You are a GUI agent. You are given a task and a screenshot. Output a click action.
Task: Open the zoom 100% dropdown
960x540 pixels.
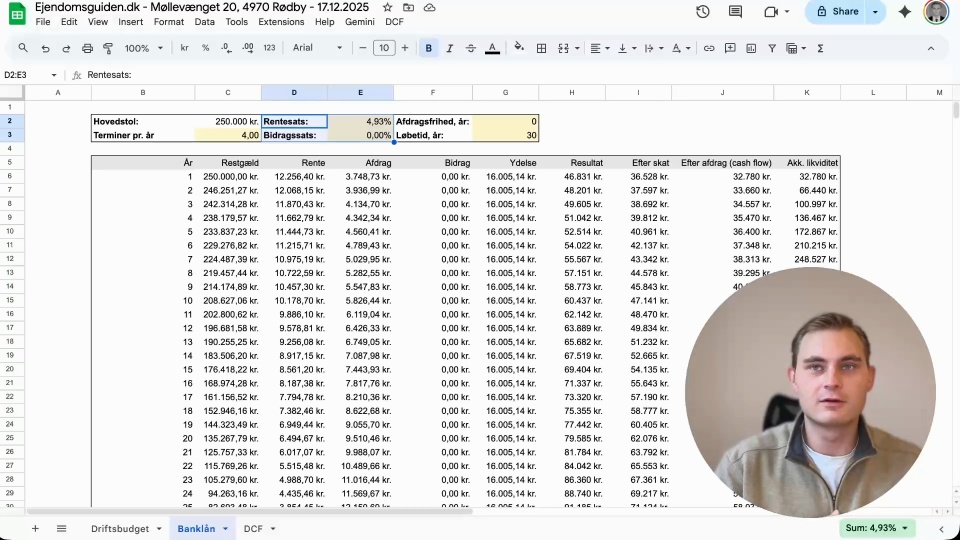pyautogui.click(x=143, y=48)
